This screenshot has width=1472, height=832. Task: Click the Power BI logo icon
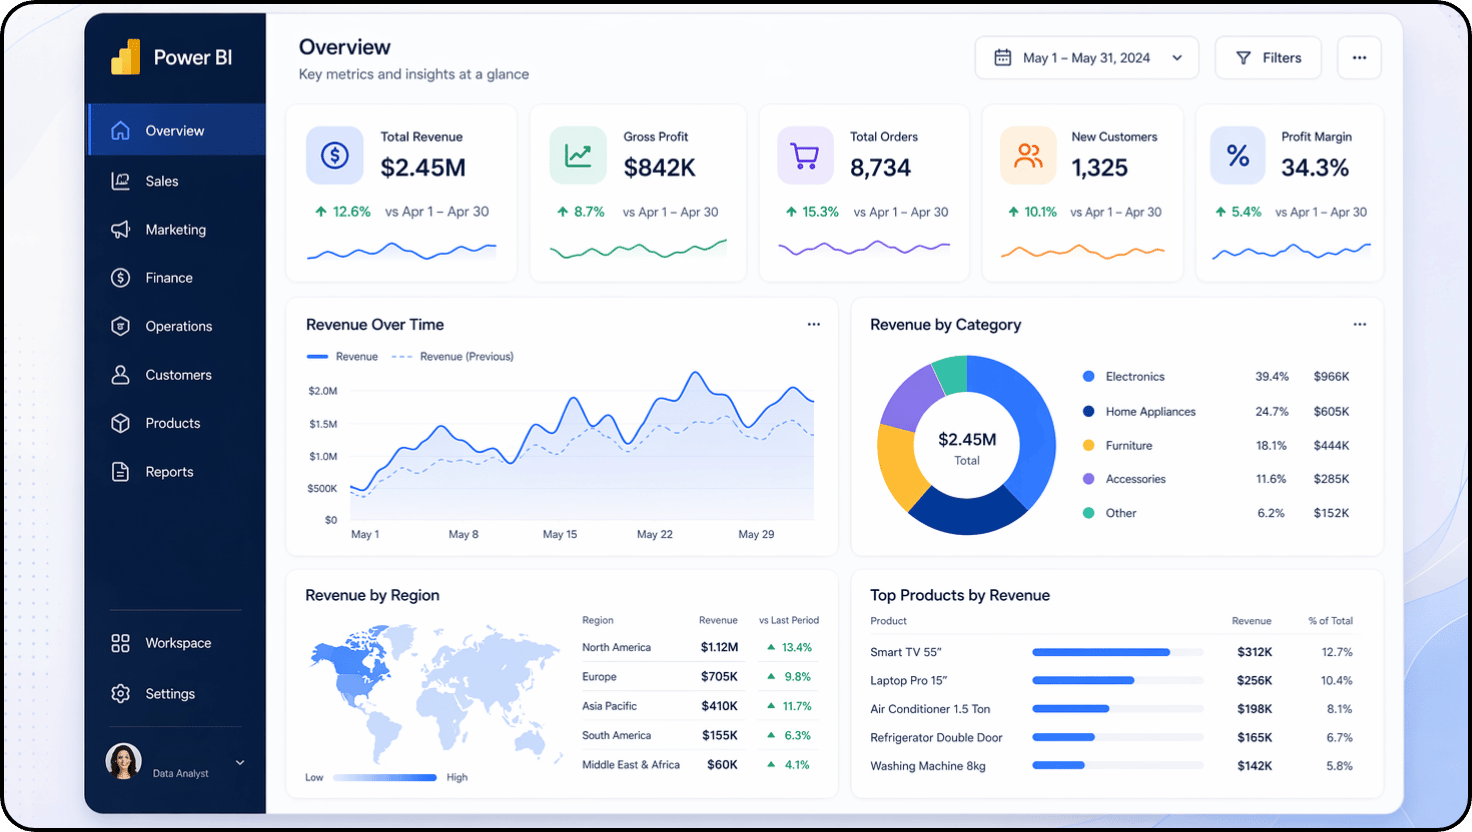pyautogui.click(x=125, y=57)
